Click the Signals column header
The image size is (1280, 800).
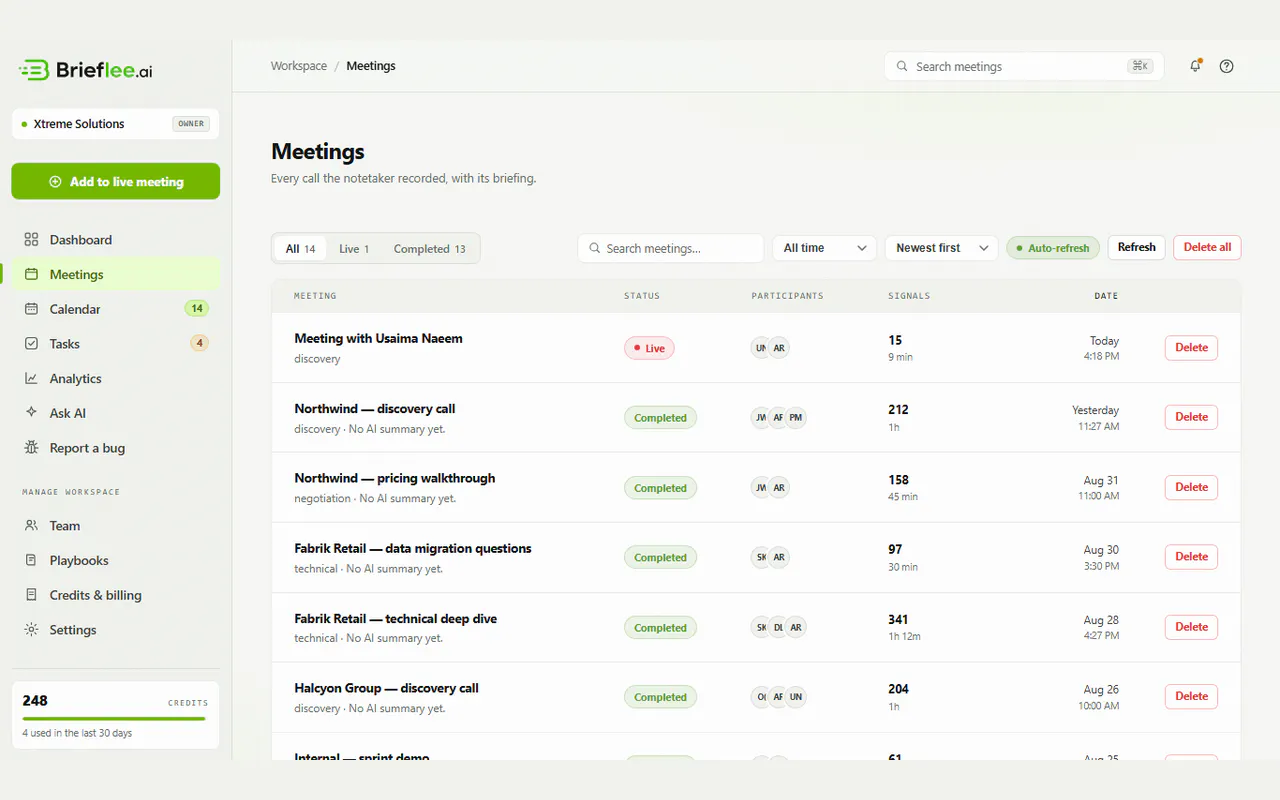click(909, 296)
